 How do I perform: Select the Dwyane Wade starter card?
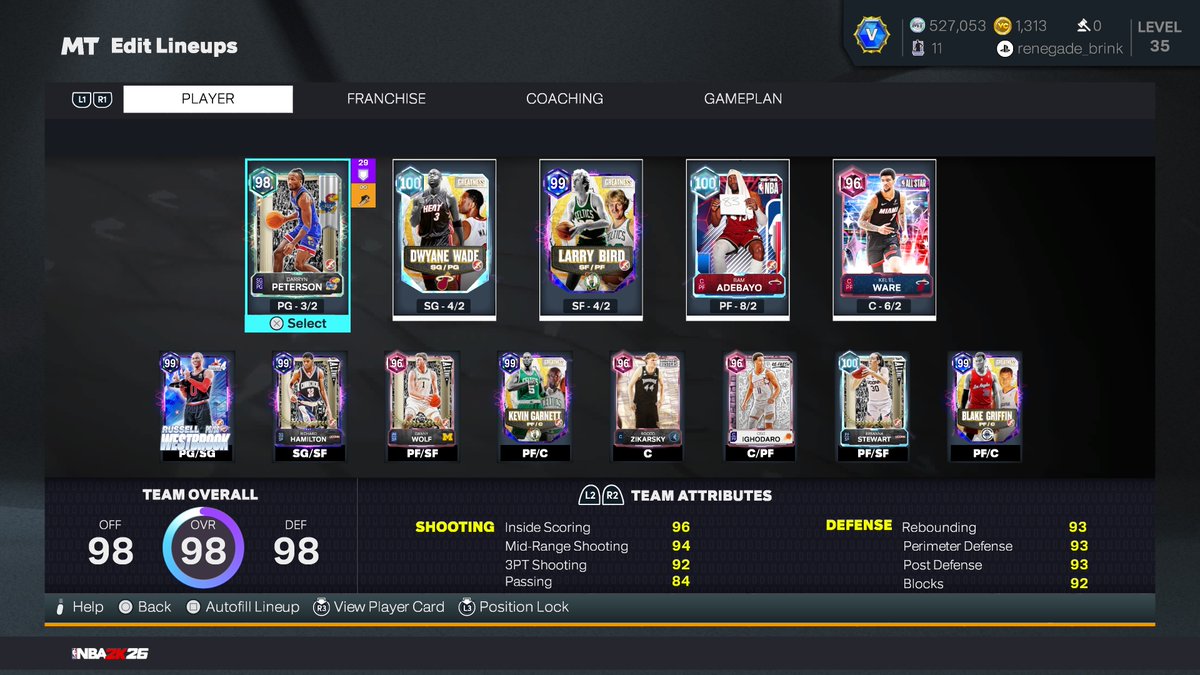[444, 239]
